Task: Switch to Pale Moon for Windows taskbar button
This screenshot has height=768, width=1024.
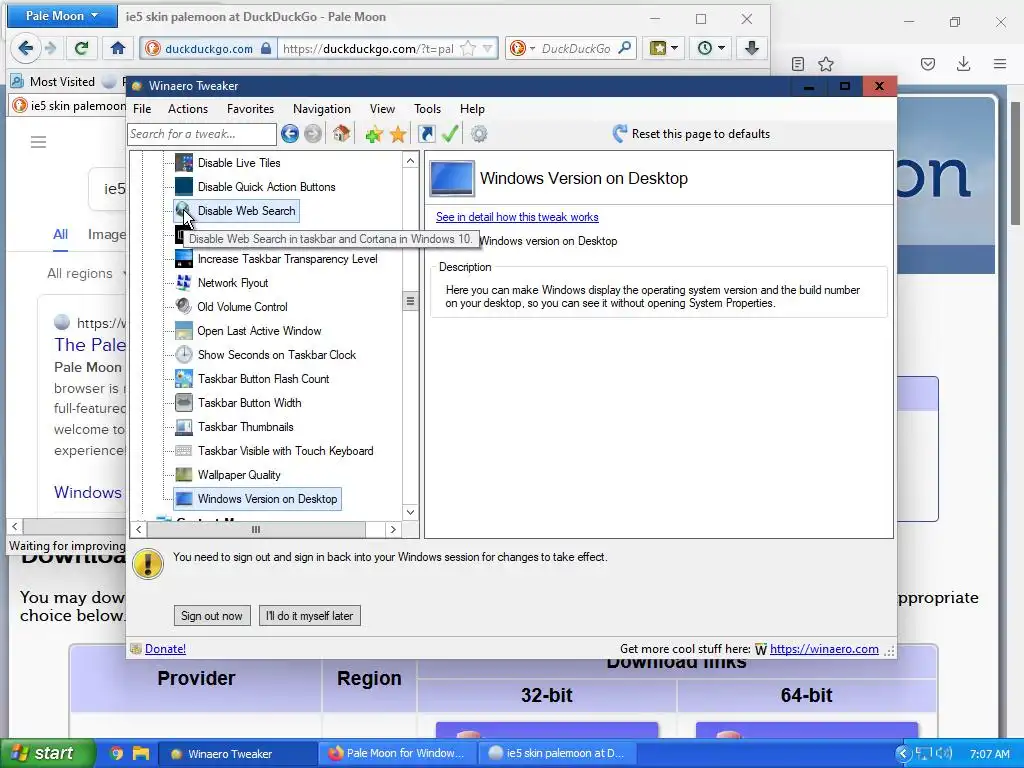Action: 396,753
